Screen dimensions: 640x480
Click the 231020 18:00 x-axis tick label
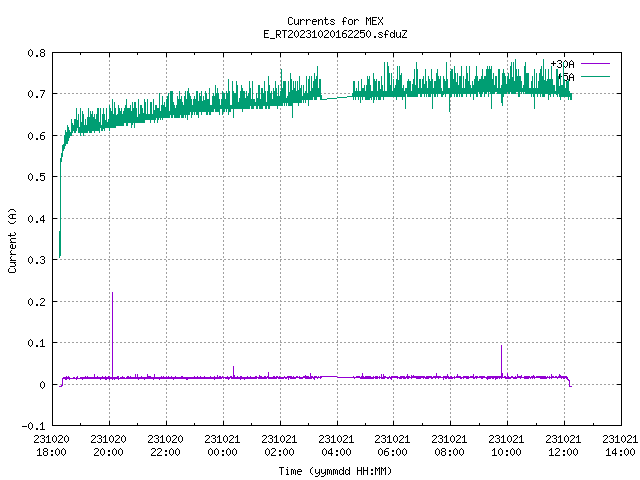pos(51,446)
